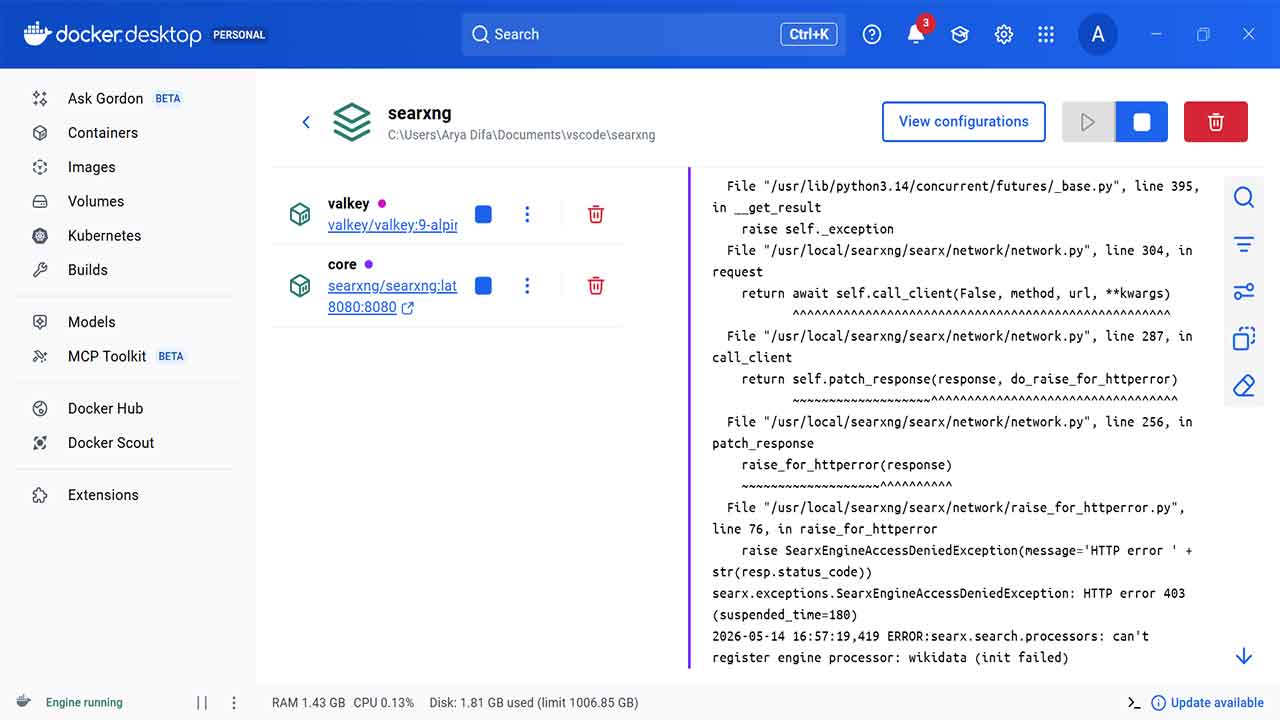Open the help question mark icon
This screenshot has height=720, width=1280.
coord(872,34)
